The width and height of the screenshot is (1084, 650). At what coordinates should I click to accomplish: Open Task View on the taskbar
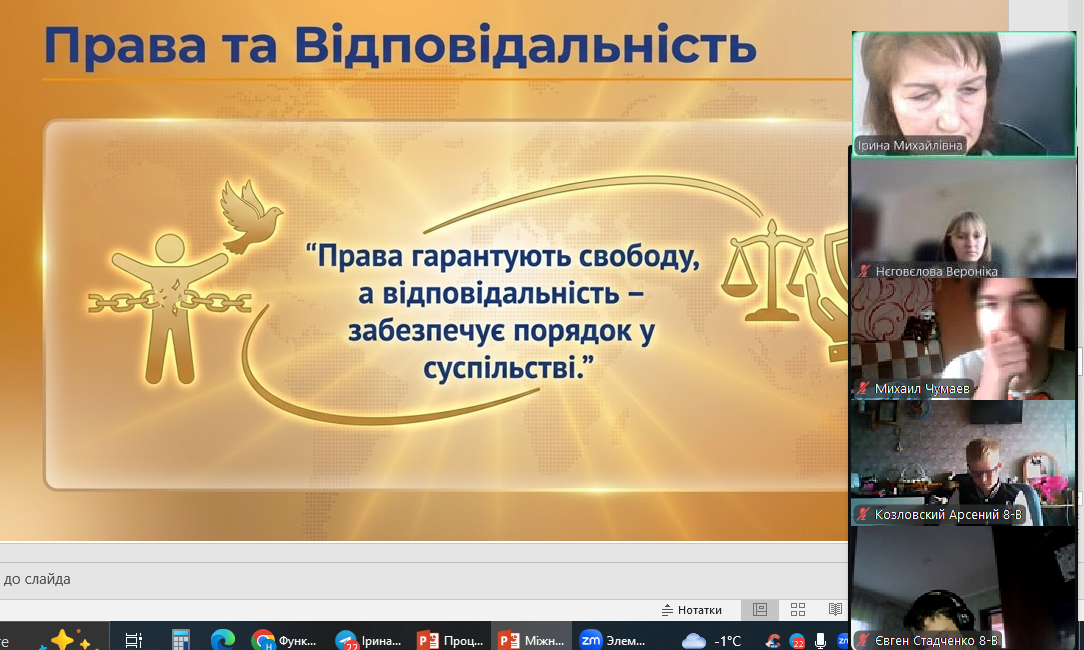(x=134, y=640)
